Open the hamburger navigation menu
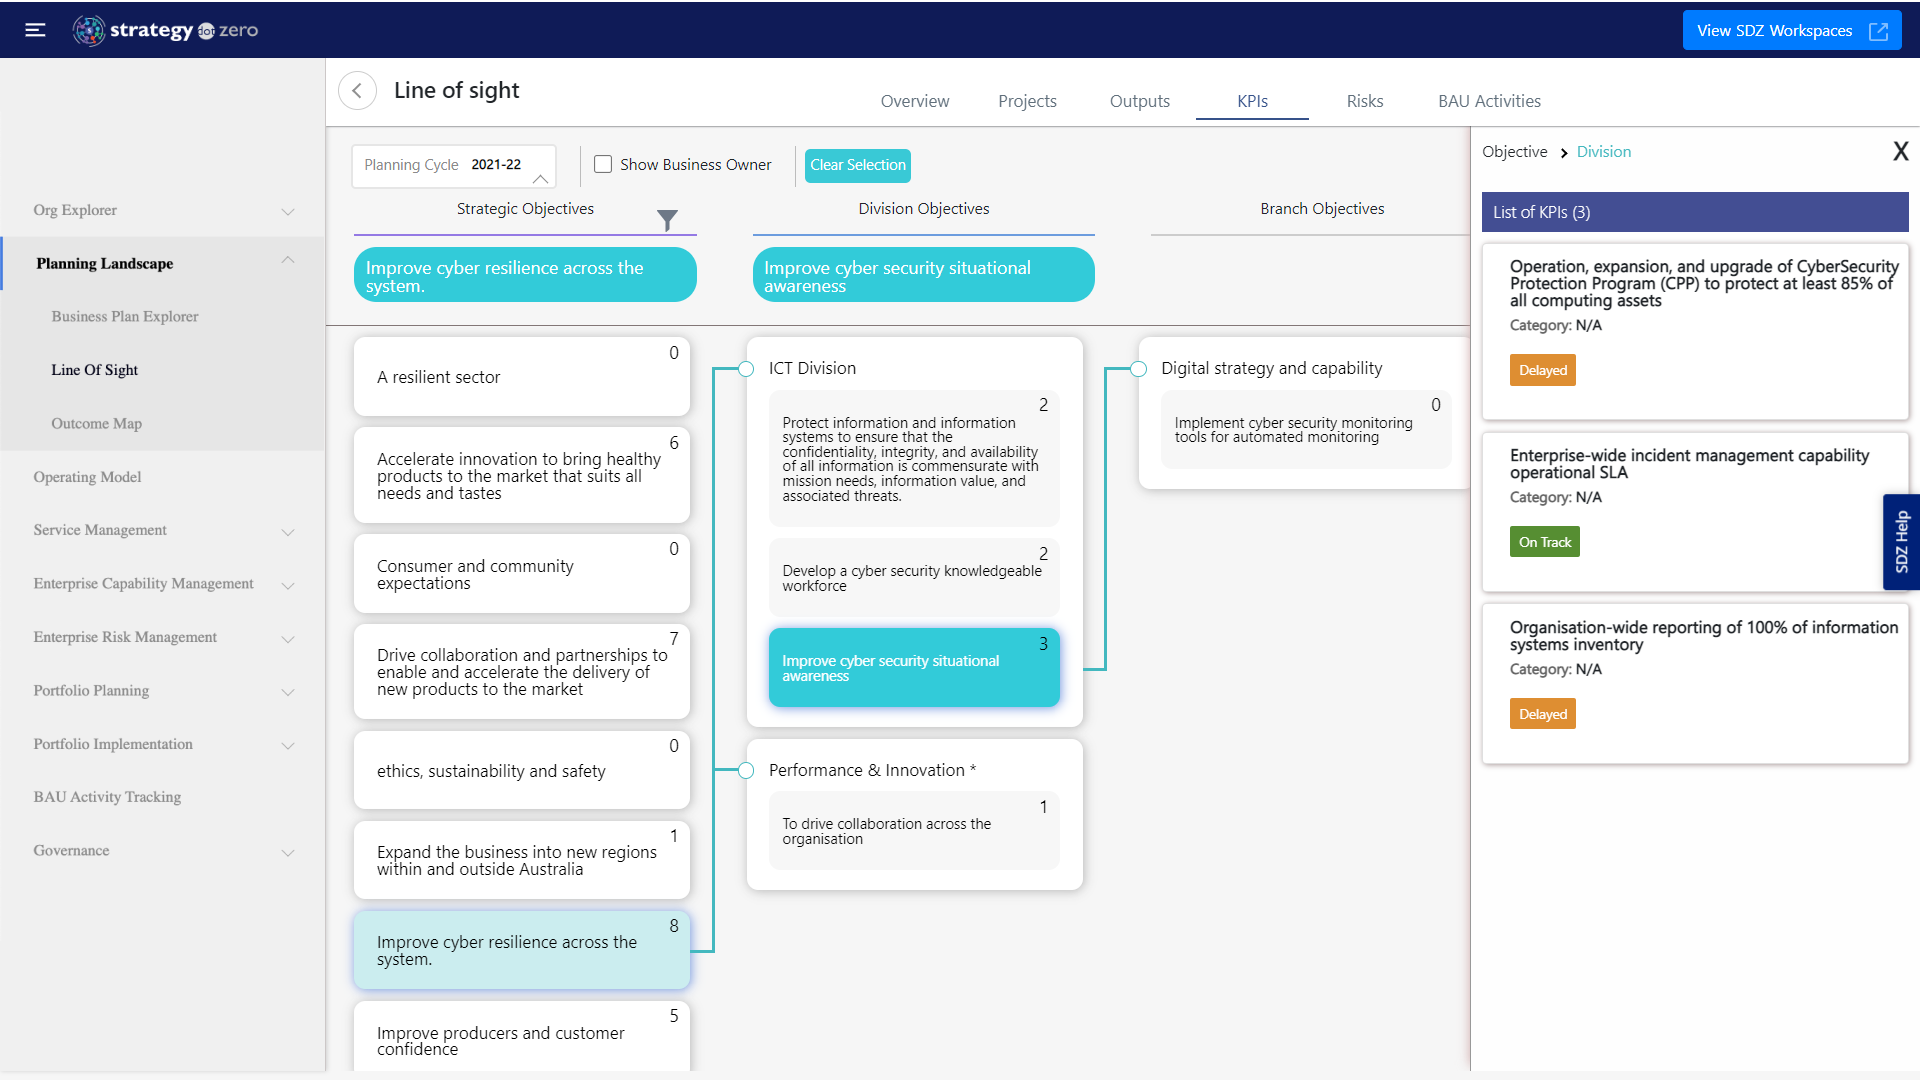Image resolution: width=1920 pixels, height=1080 pixels. click(x=35, y=29)
